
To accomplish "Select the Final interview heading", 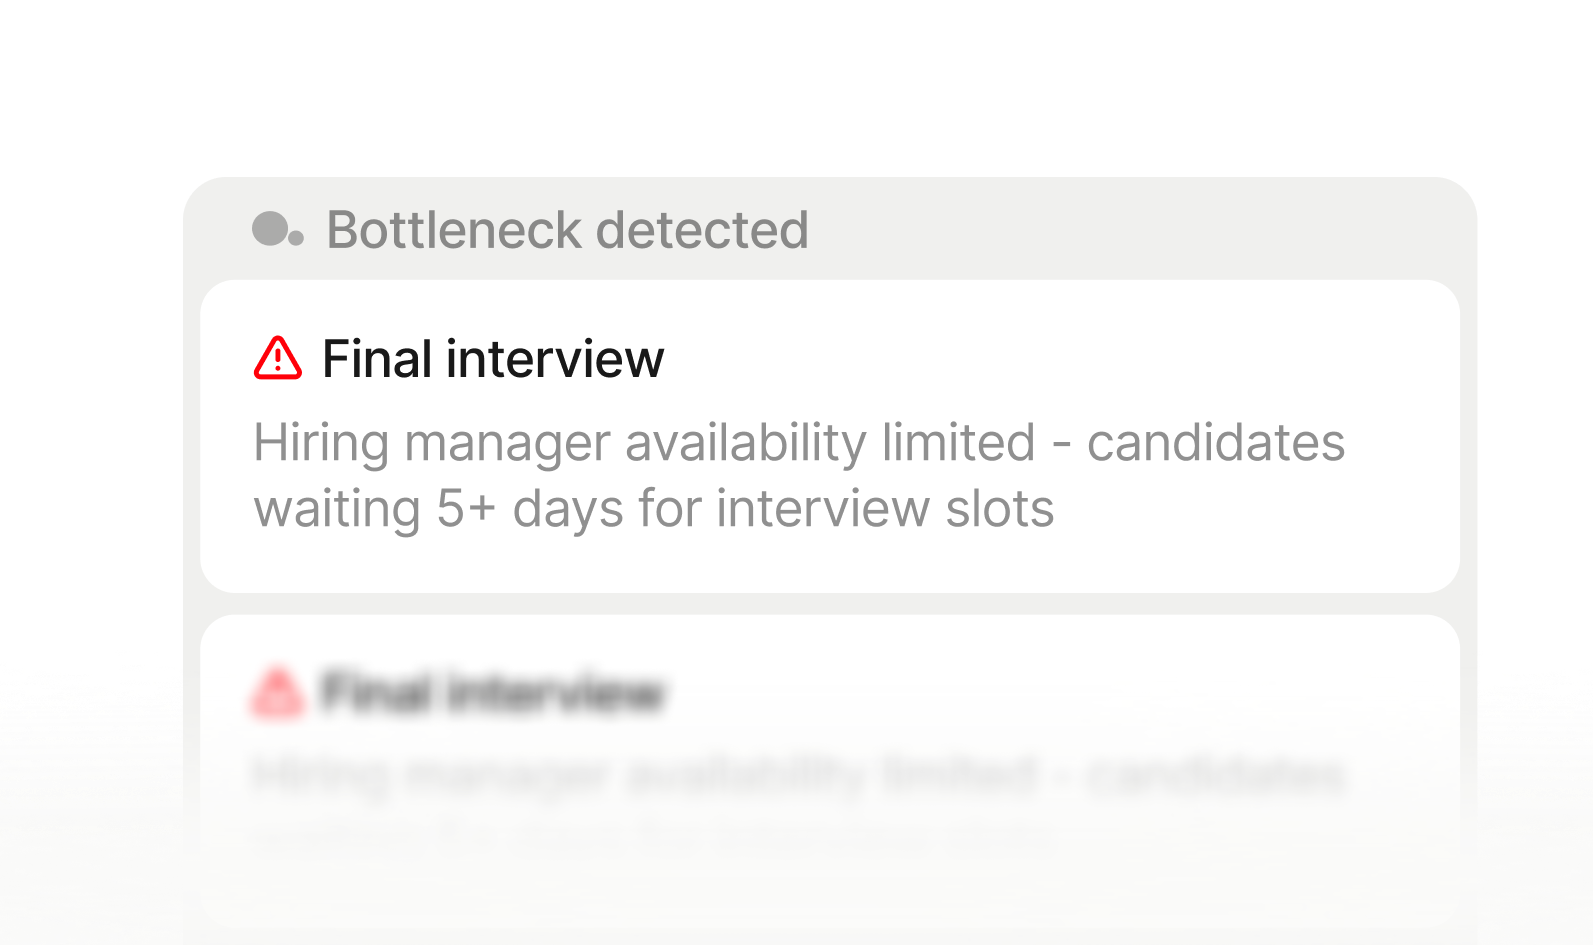I will point(492,357).
